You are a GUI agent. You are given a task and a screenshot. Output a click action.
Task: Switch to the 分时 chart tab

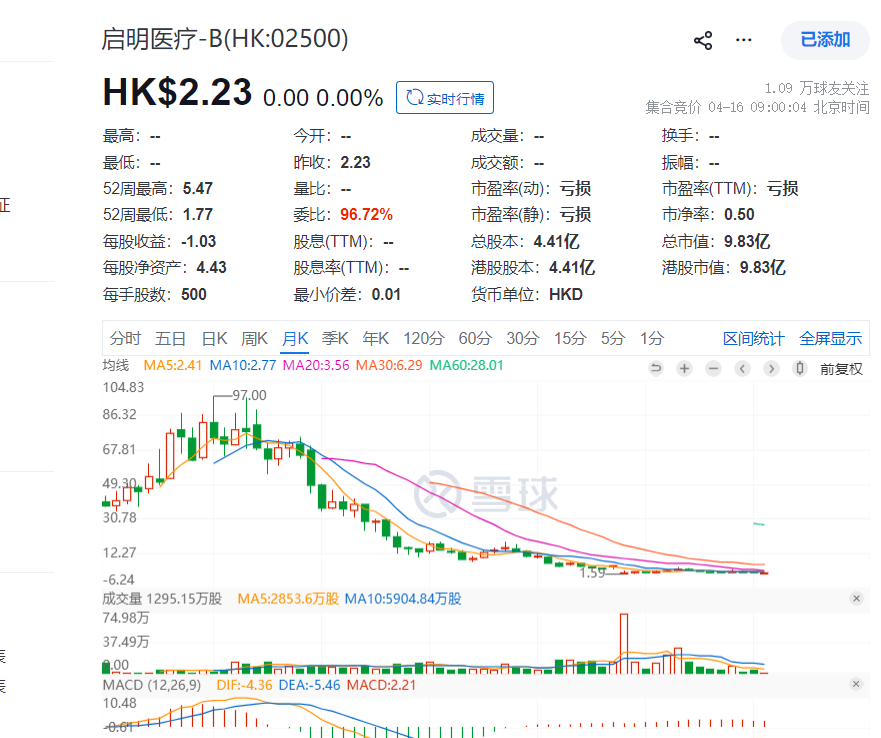(126, 338)
